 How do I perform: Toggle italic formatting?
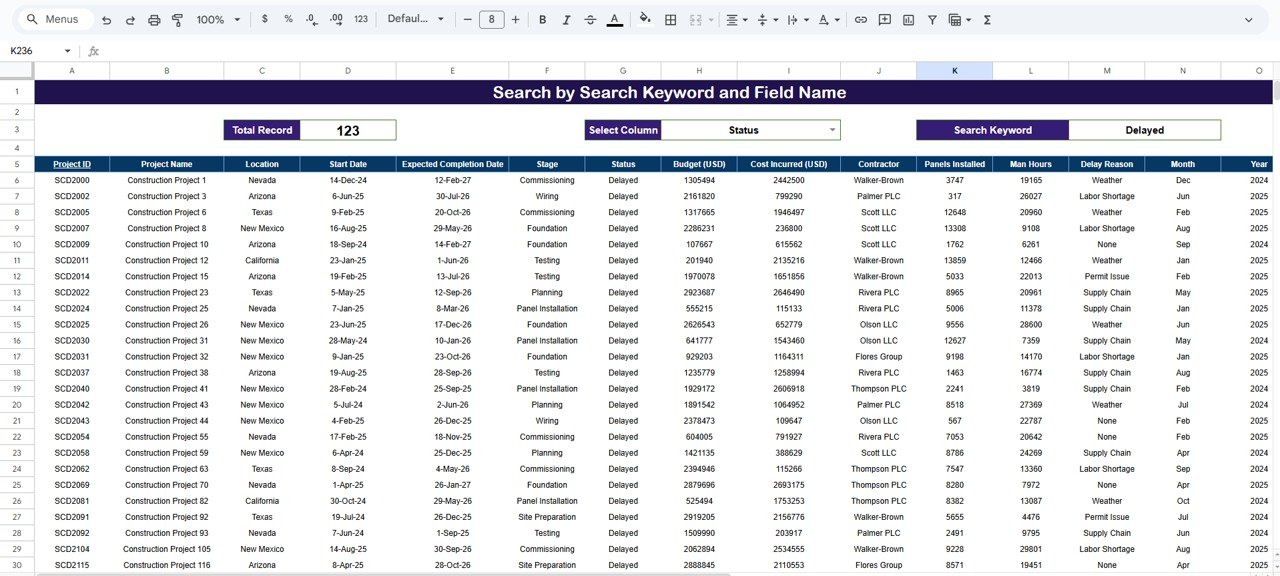click(x=566, y=19)
